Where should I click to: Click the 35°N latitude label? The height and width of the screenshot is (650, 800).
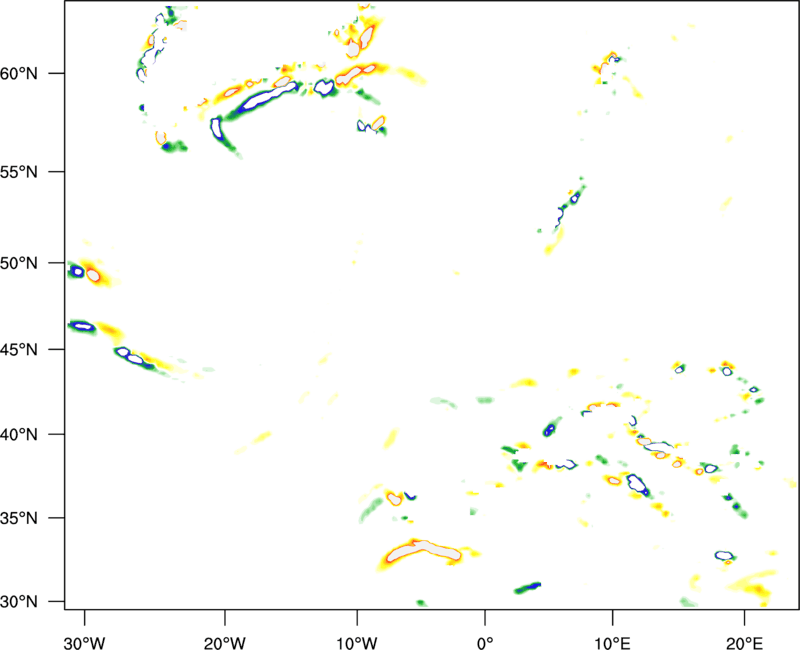pos(19,518)
